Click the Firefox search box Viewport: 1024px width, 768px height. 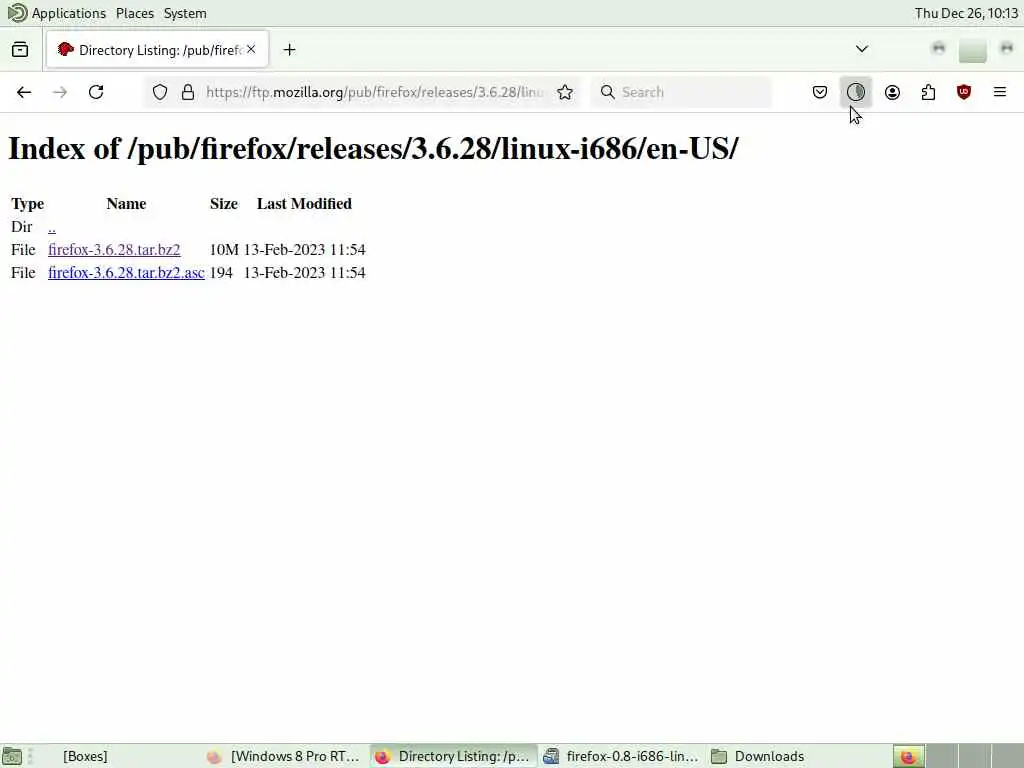681,92
